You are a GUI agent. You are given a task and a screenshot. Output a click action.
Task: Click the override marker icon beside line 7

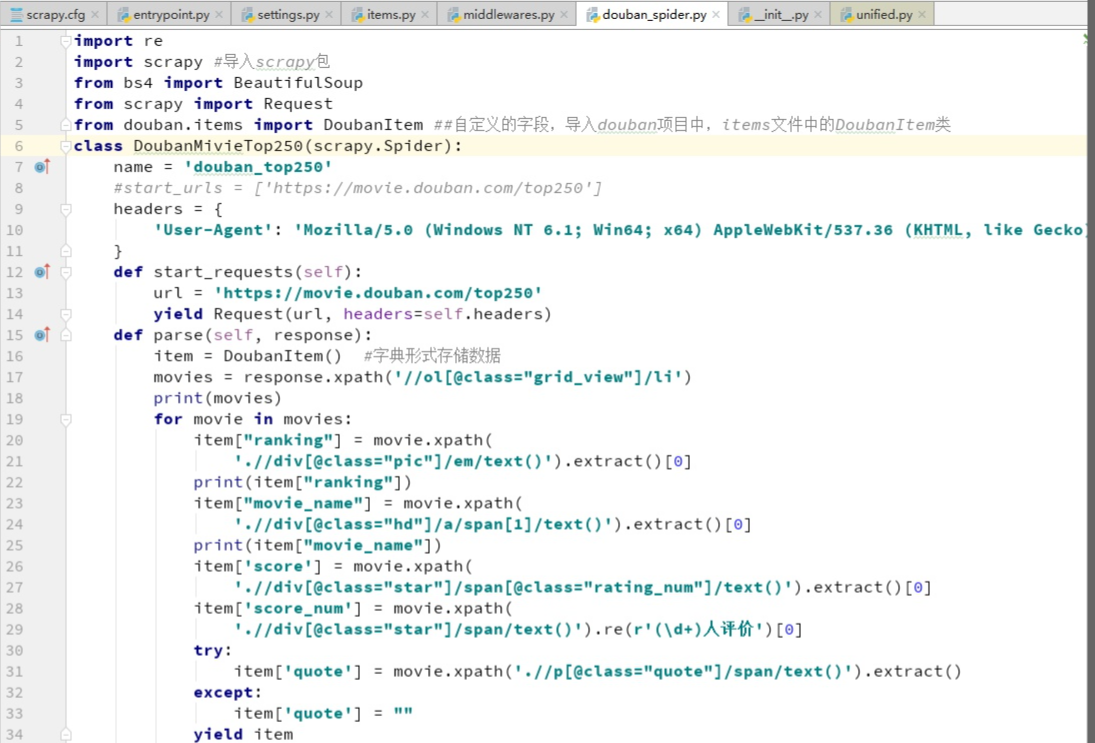[x=42, y=167]
